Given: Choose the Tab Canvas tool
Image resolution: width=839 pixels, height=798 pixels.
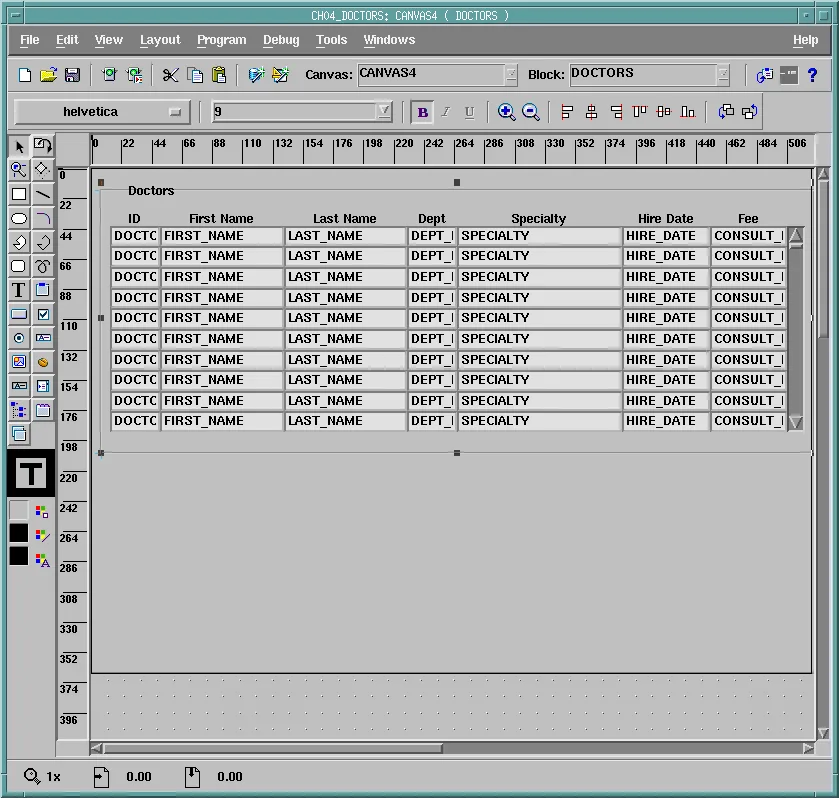Looking at the screenshot, I should coord(43,410).
